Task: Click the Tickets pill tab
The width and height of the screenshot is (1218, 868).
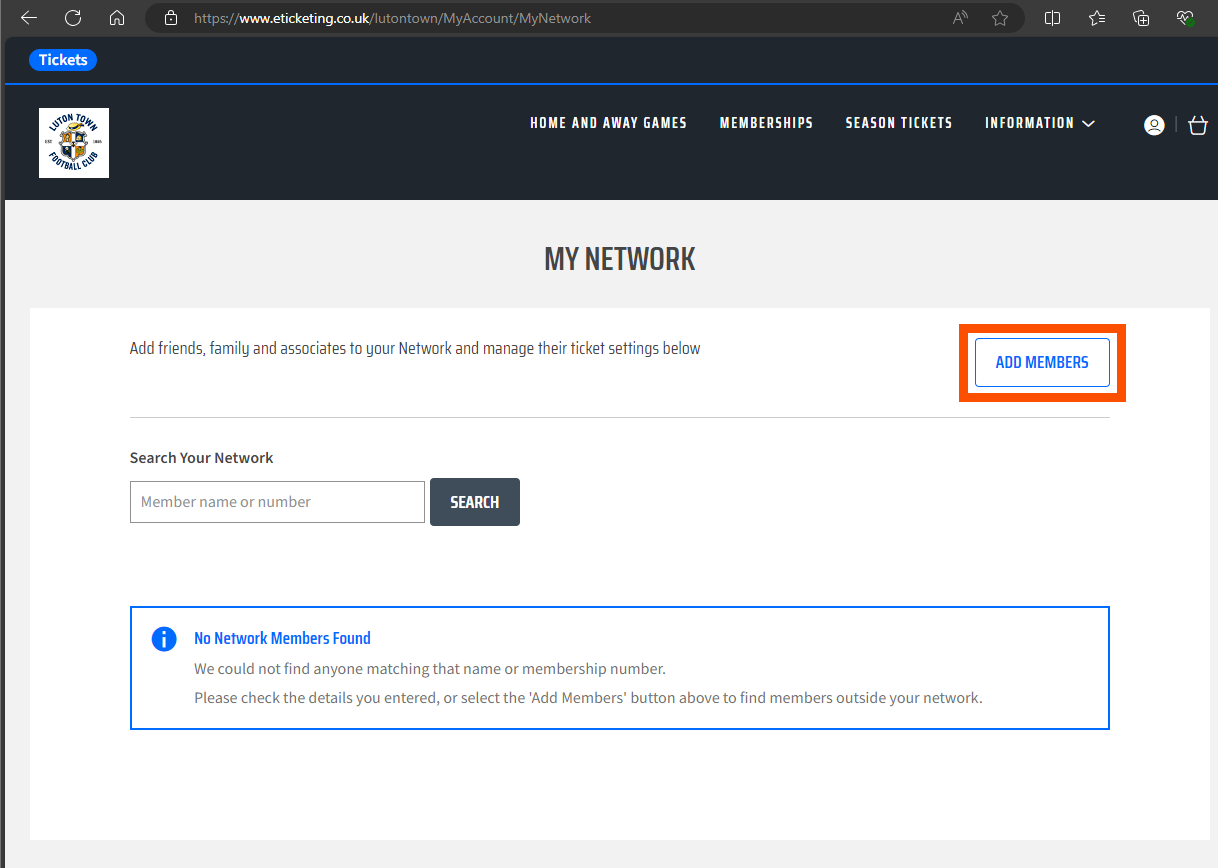Action: (63, 60)
